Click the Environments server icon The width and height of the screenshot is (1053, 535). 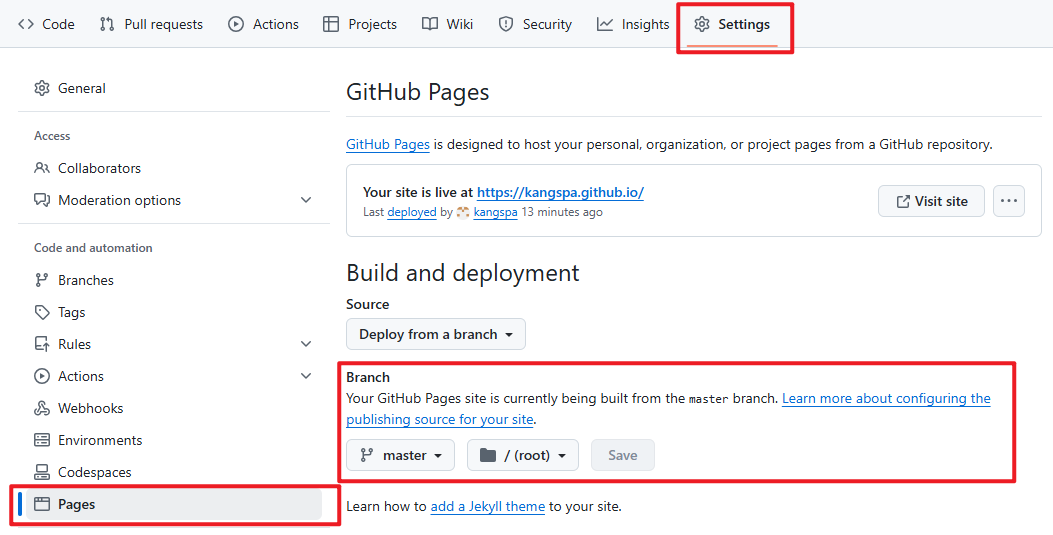(x=42, y=440)
